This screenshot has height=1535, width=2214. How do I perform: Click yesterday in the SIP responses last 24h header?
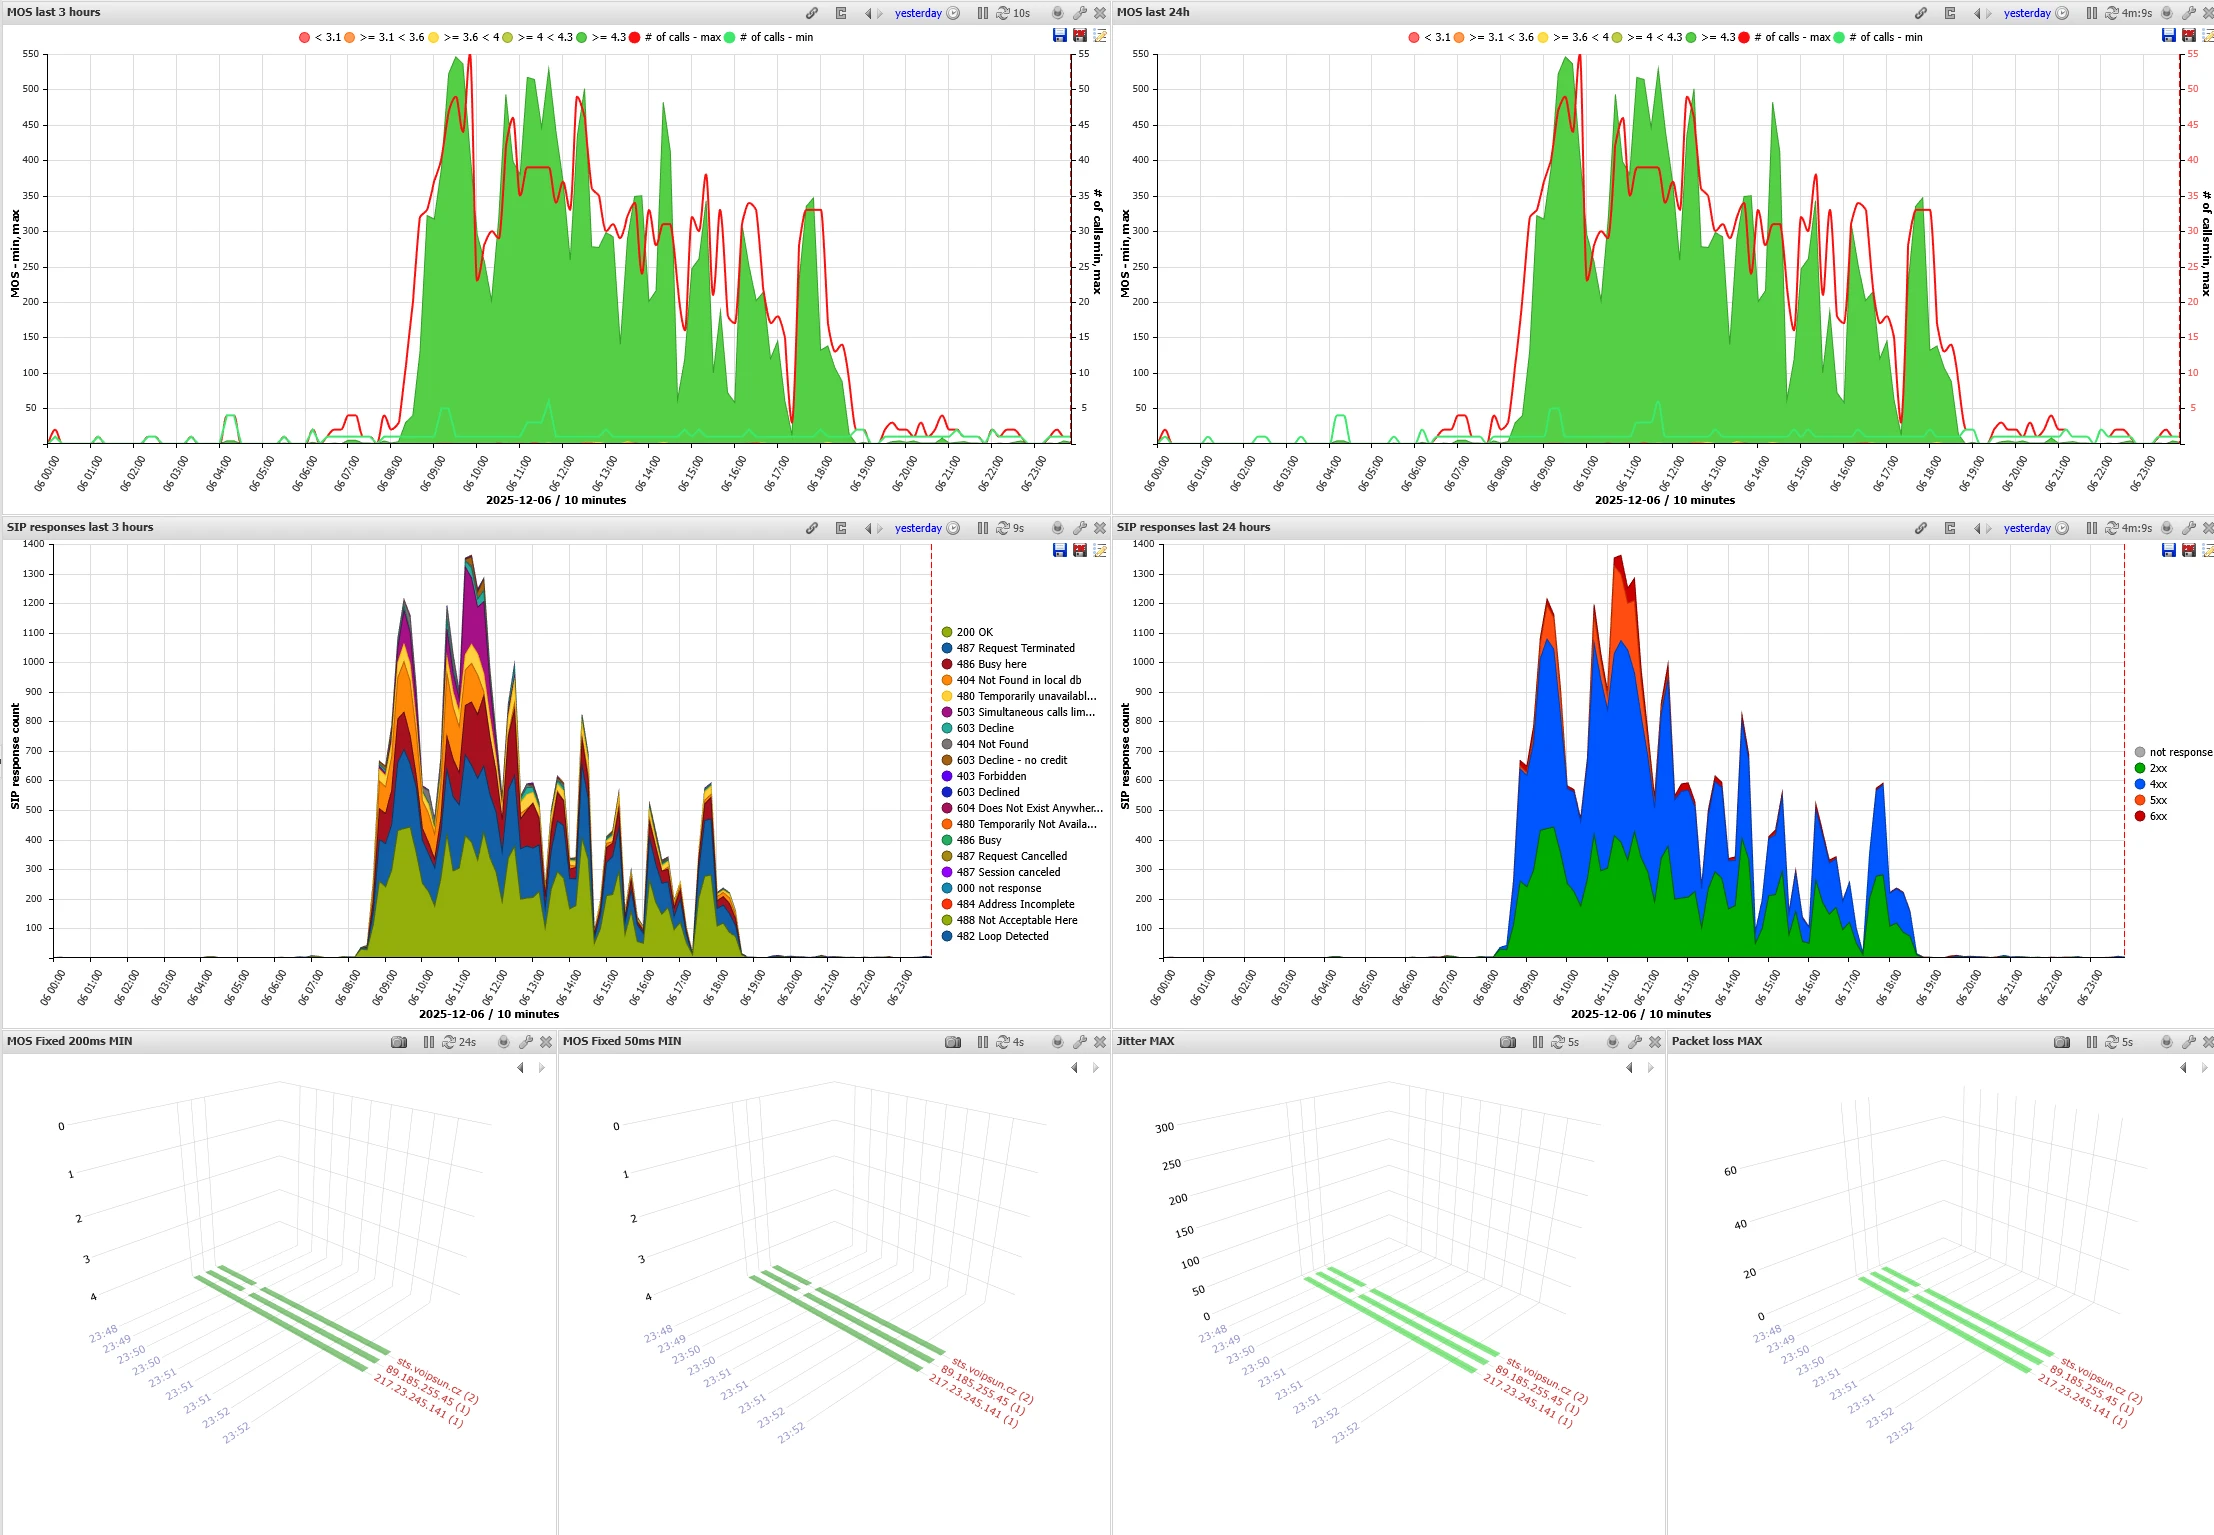pos(2027,527)
